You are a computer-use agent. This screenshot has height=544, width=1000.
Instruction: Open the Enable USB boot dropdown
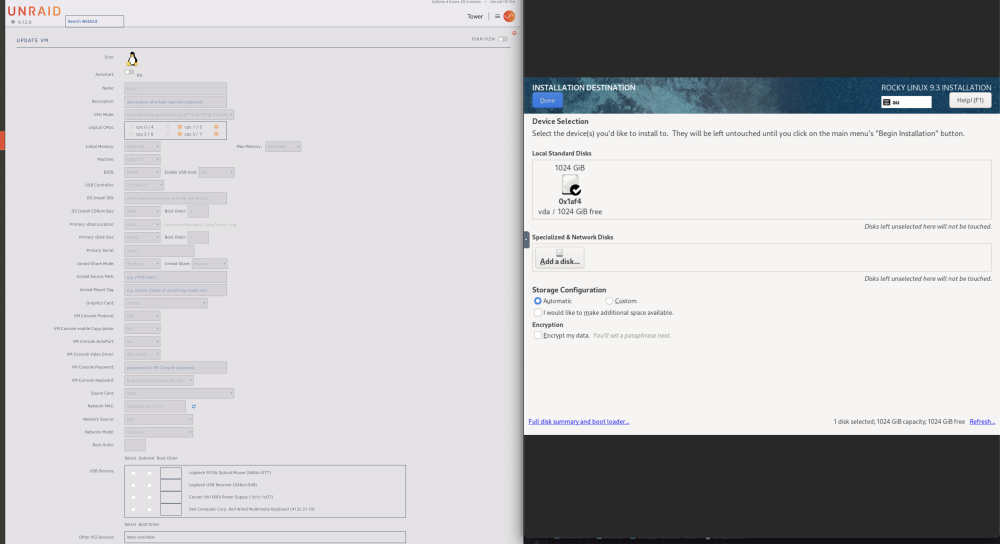(217, 172)
